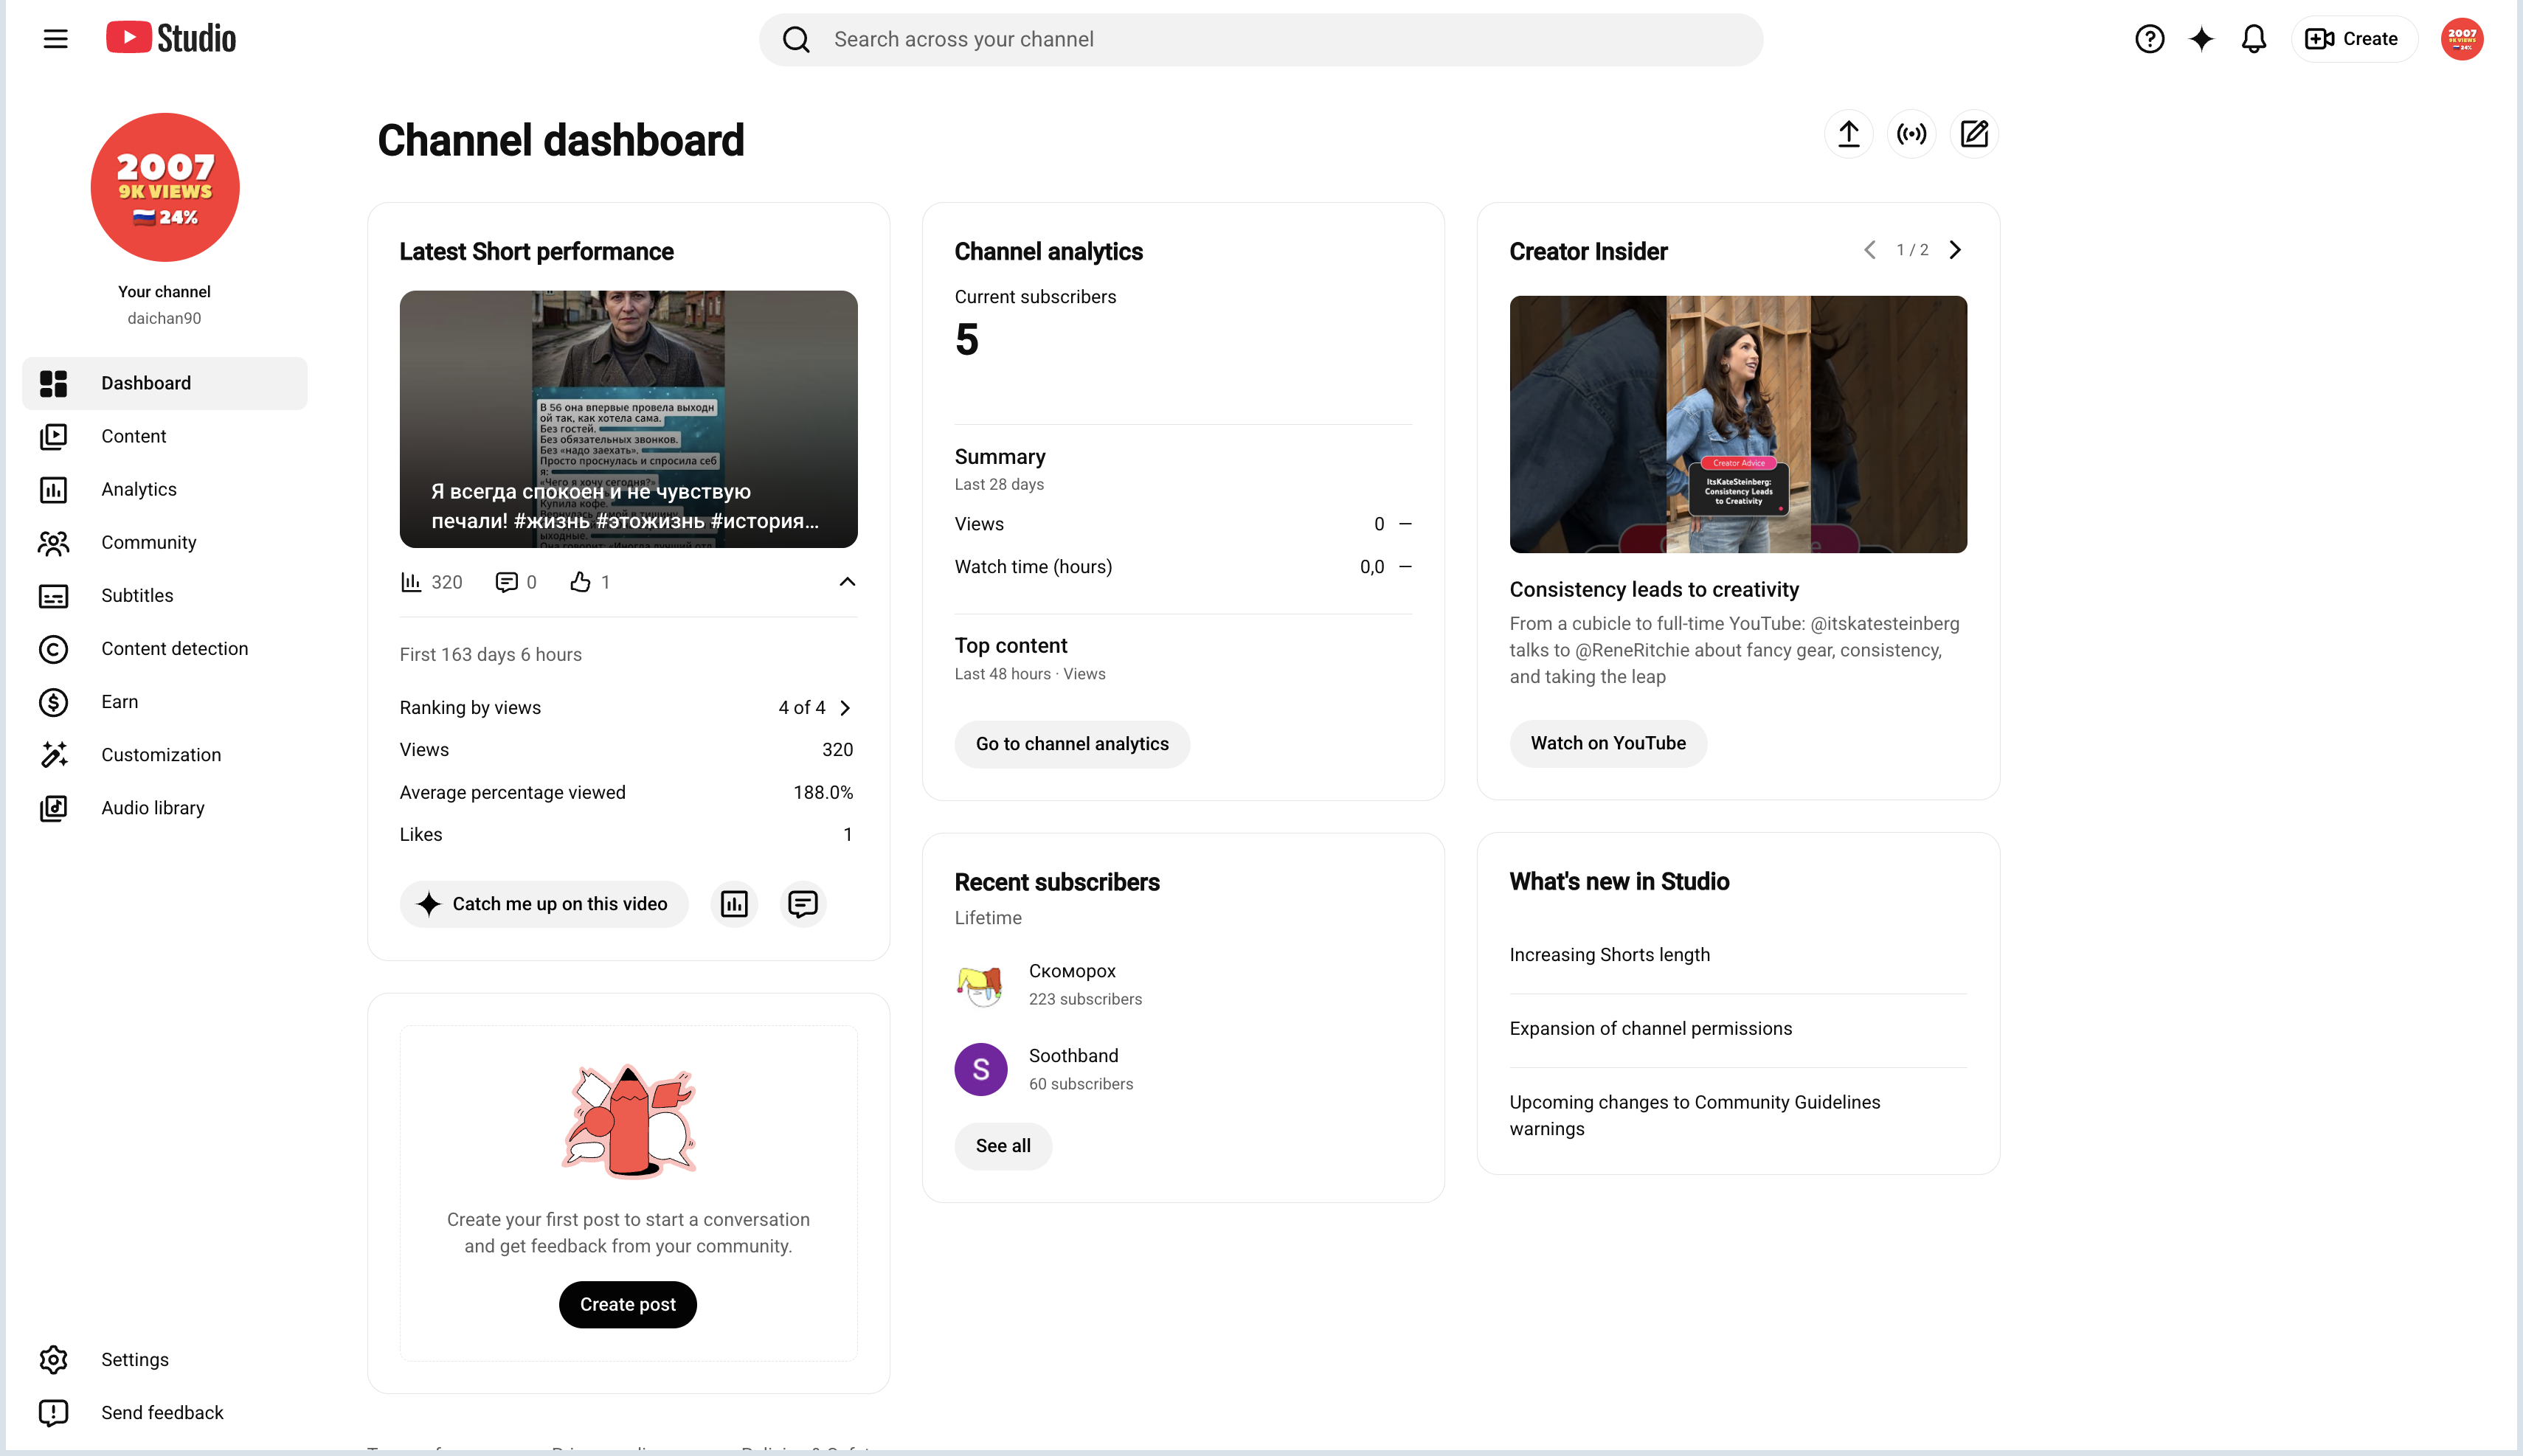This screenshot has width=2523, height=1456.
Task: Click the Average percentage viewed row
Action: point(627,792)
